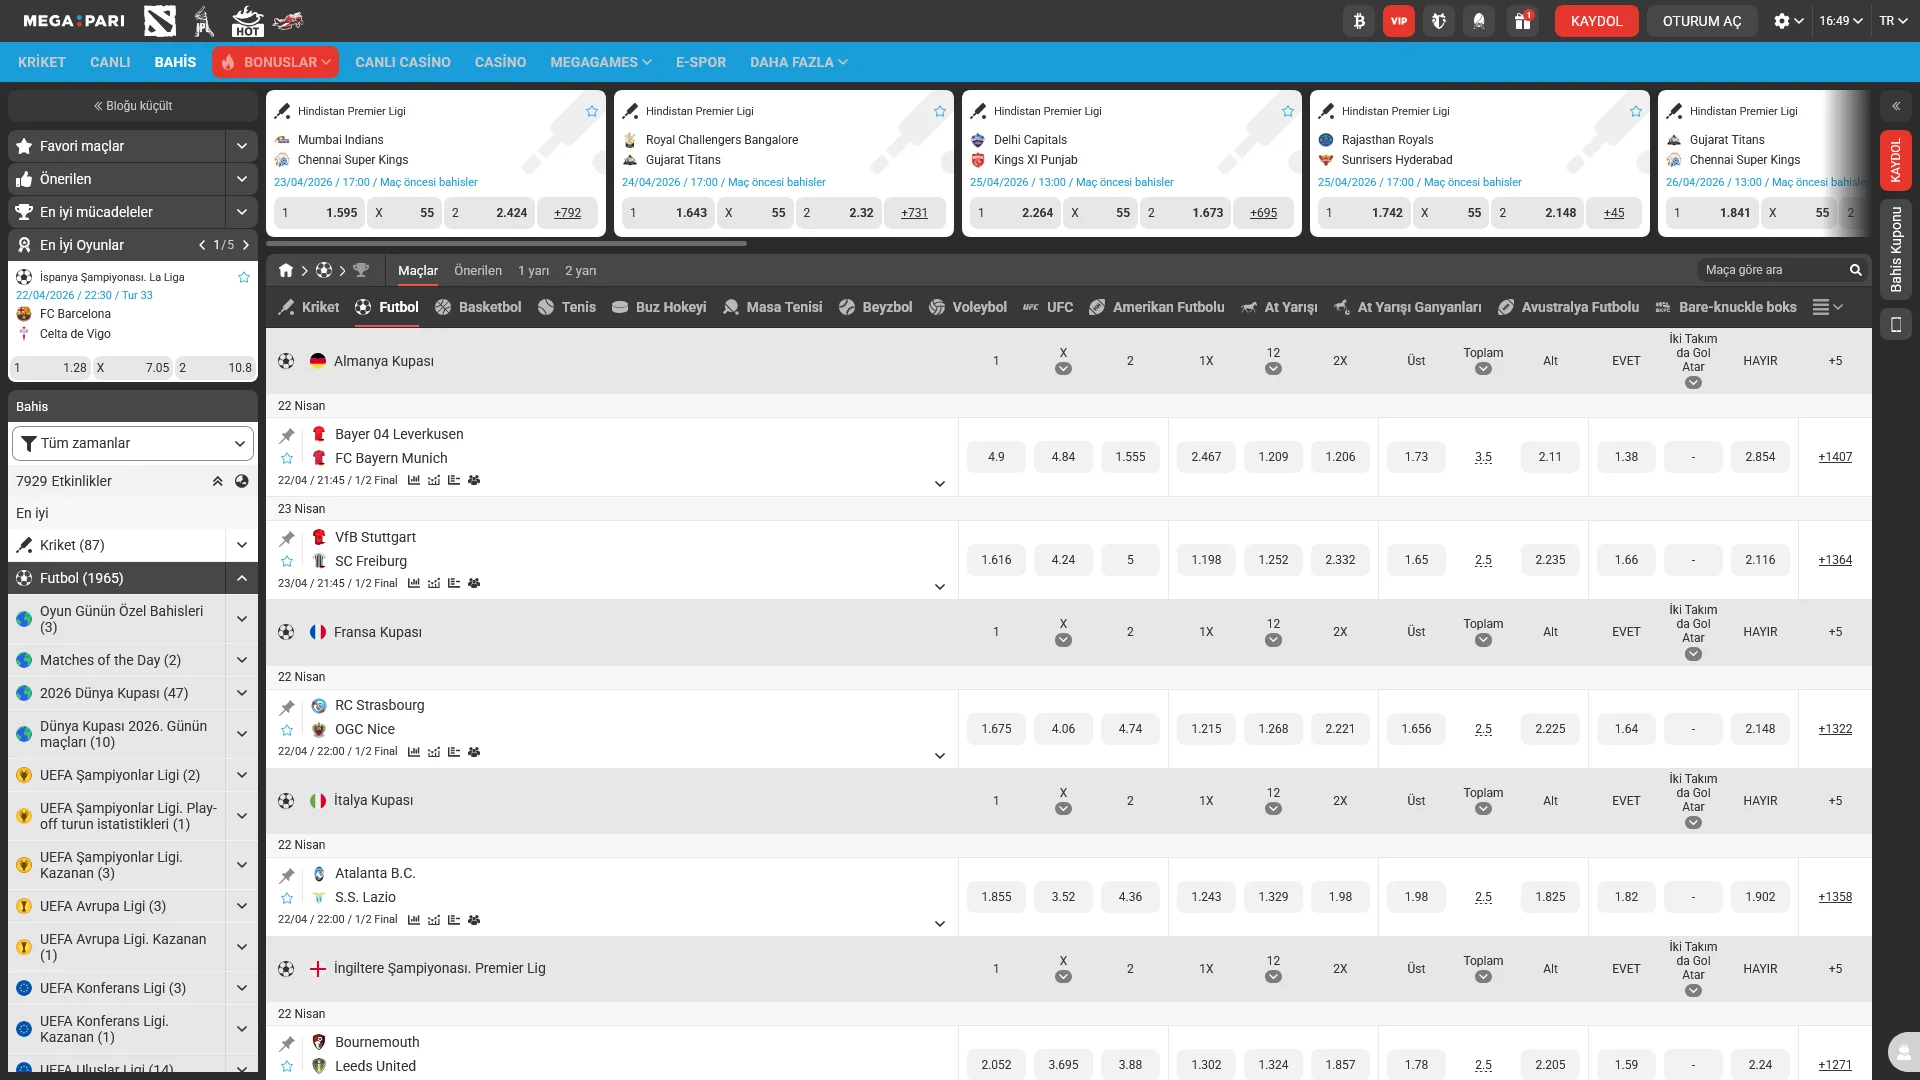This screenshot has width=1920, height=1080.
Task: Collapse the right panel with double-arrow icon
Action: point(1896,106)
